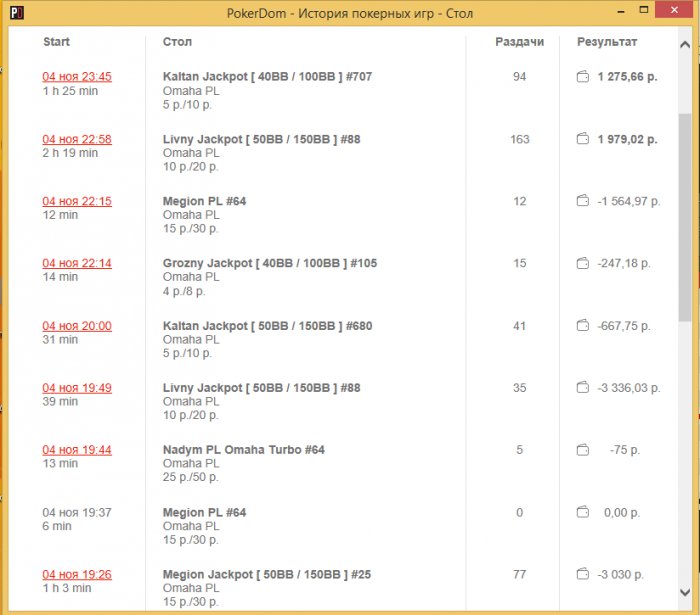This screenshot has height=615, width=700.
Task: Click duration text 1 h 25 min
Action: [70, 91]
